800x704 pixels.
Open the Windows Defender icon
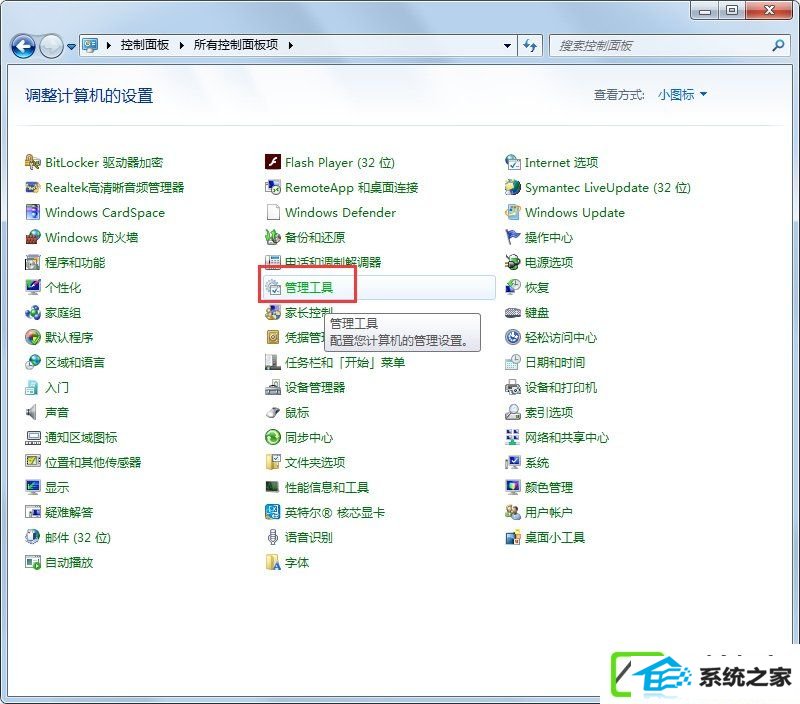pyautogui.click(x=273, y=212)
